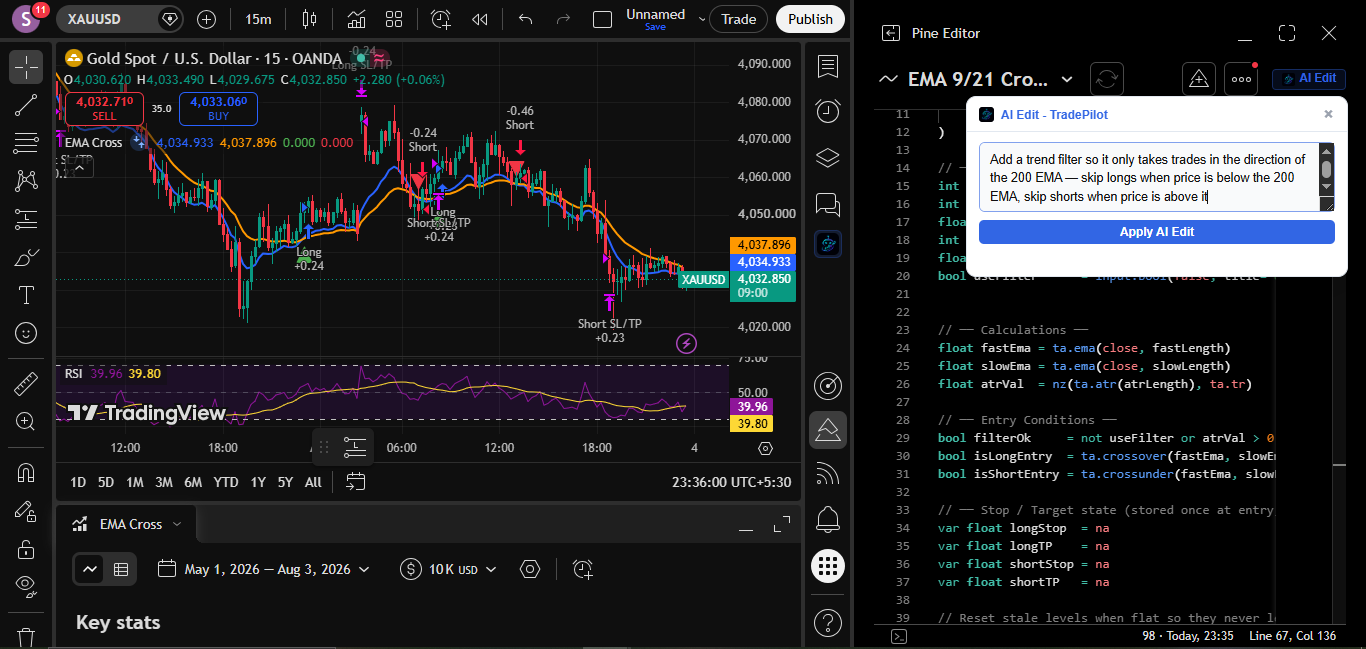Open the chart patterns tool
Viewport: 1366px width, 649px height.
click(x=26, y=181)
